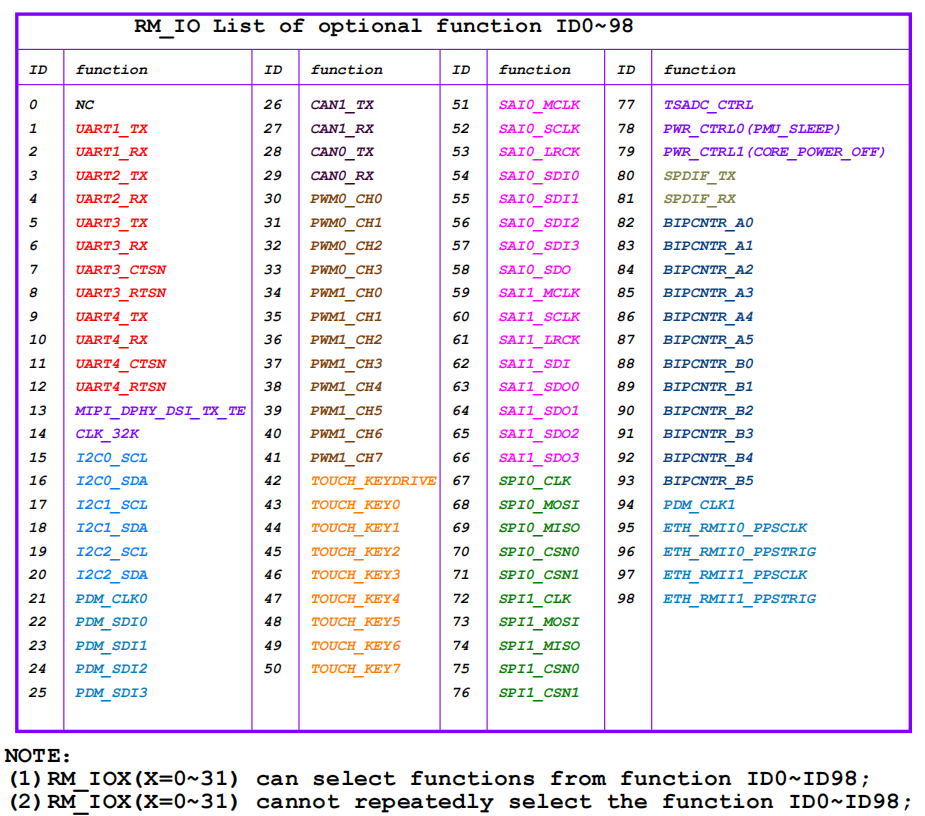Select UART4_TX function cell
Image resolution: width=925 pixels, height=816 pixels.
111,317
